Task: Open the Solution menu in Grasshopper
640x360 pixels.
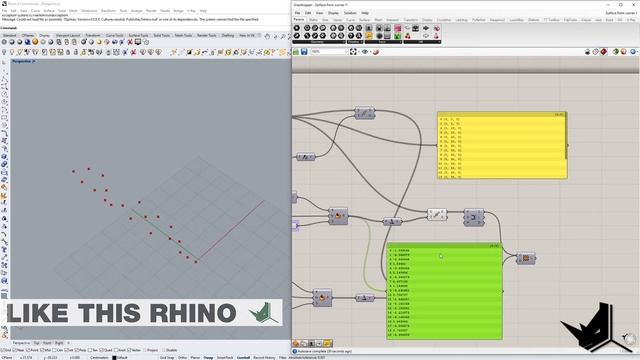Action: [x=350, y=13]
